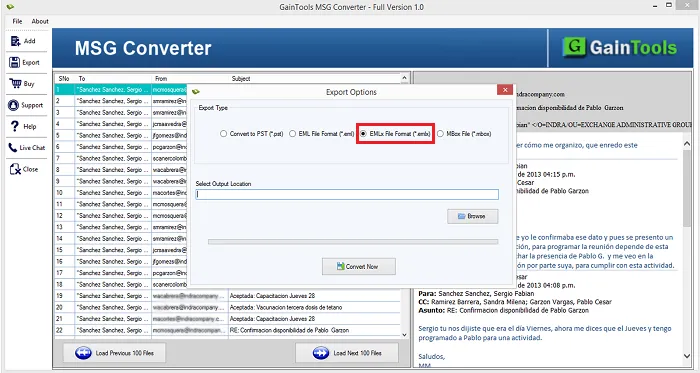Select email row number 15
The height and width of the screenshot is (373, 700).
121,250
